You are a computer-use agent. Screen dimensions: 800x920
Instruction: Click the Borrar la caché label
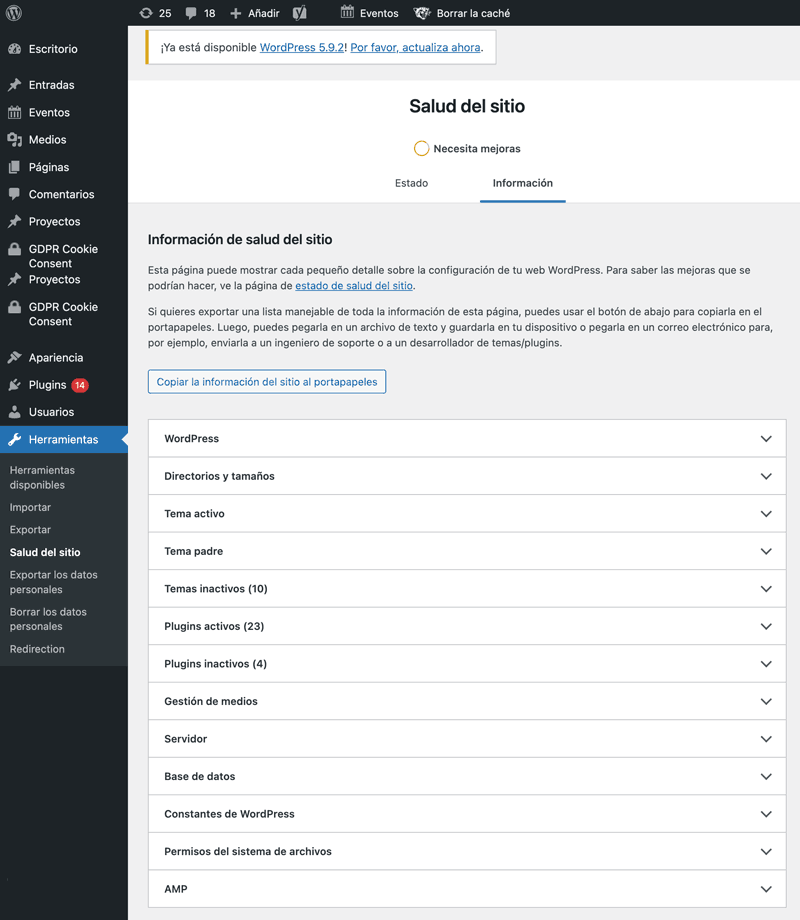(473, 13)
